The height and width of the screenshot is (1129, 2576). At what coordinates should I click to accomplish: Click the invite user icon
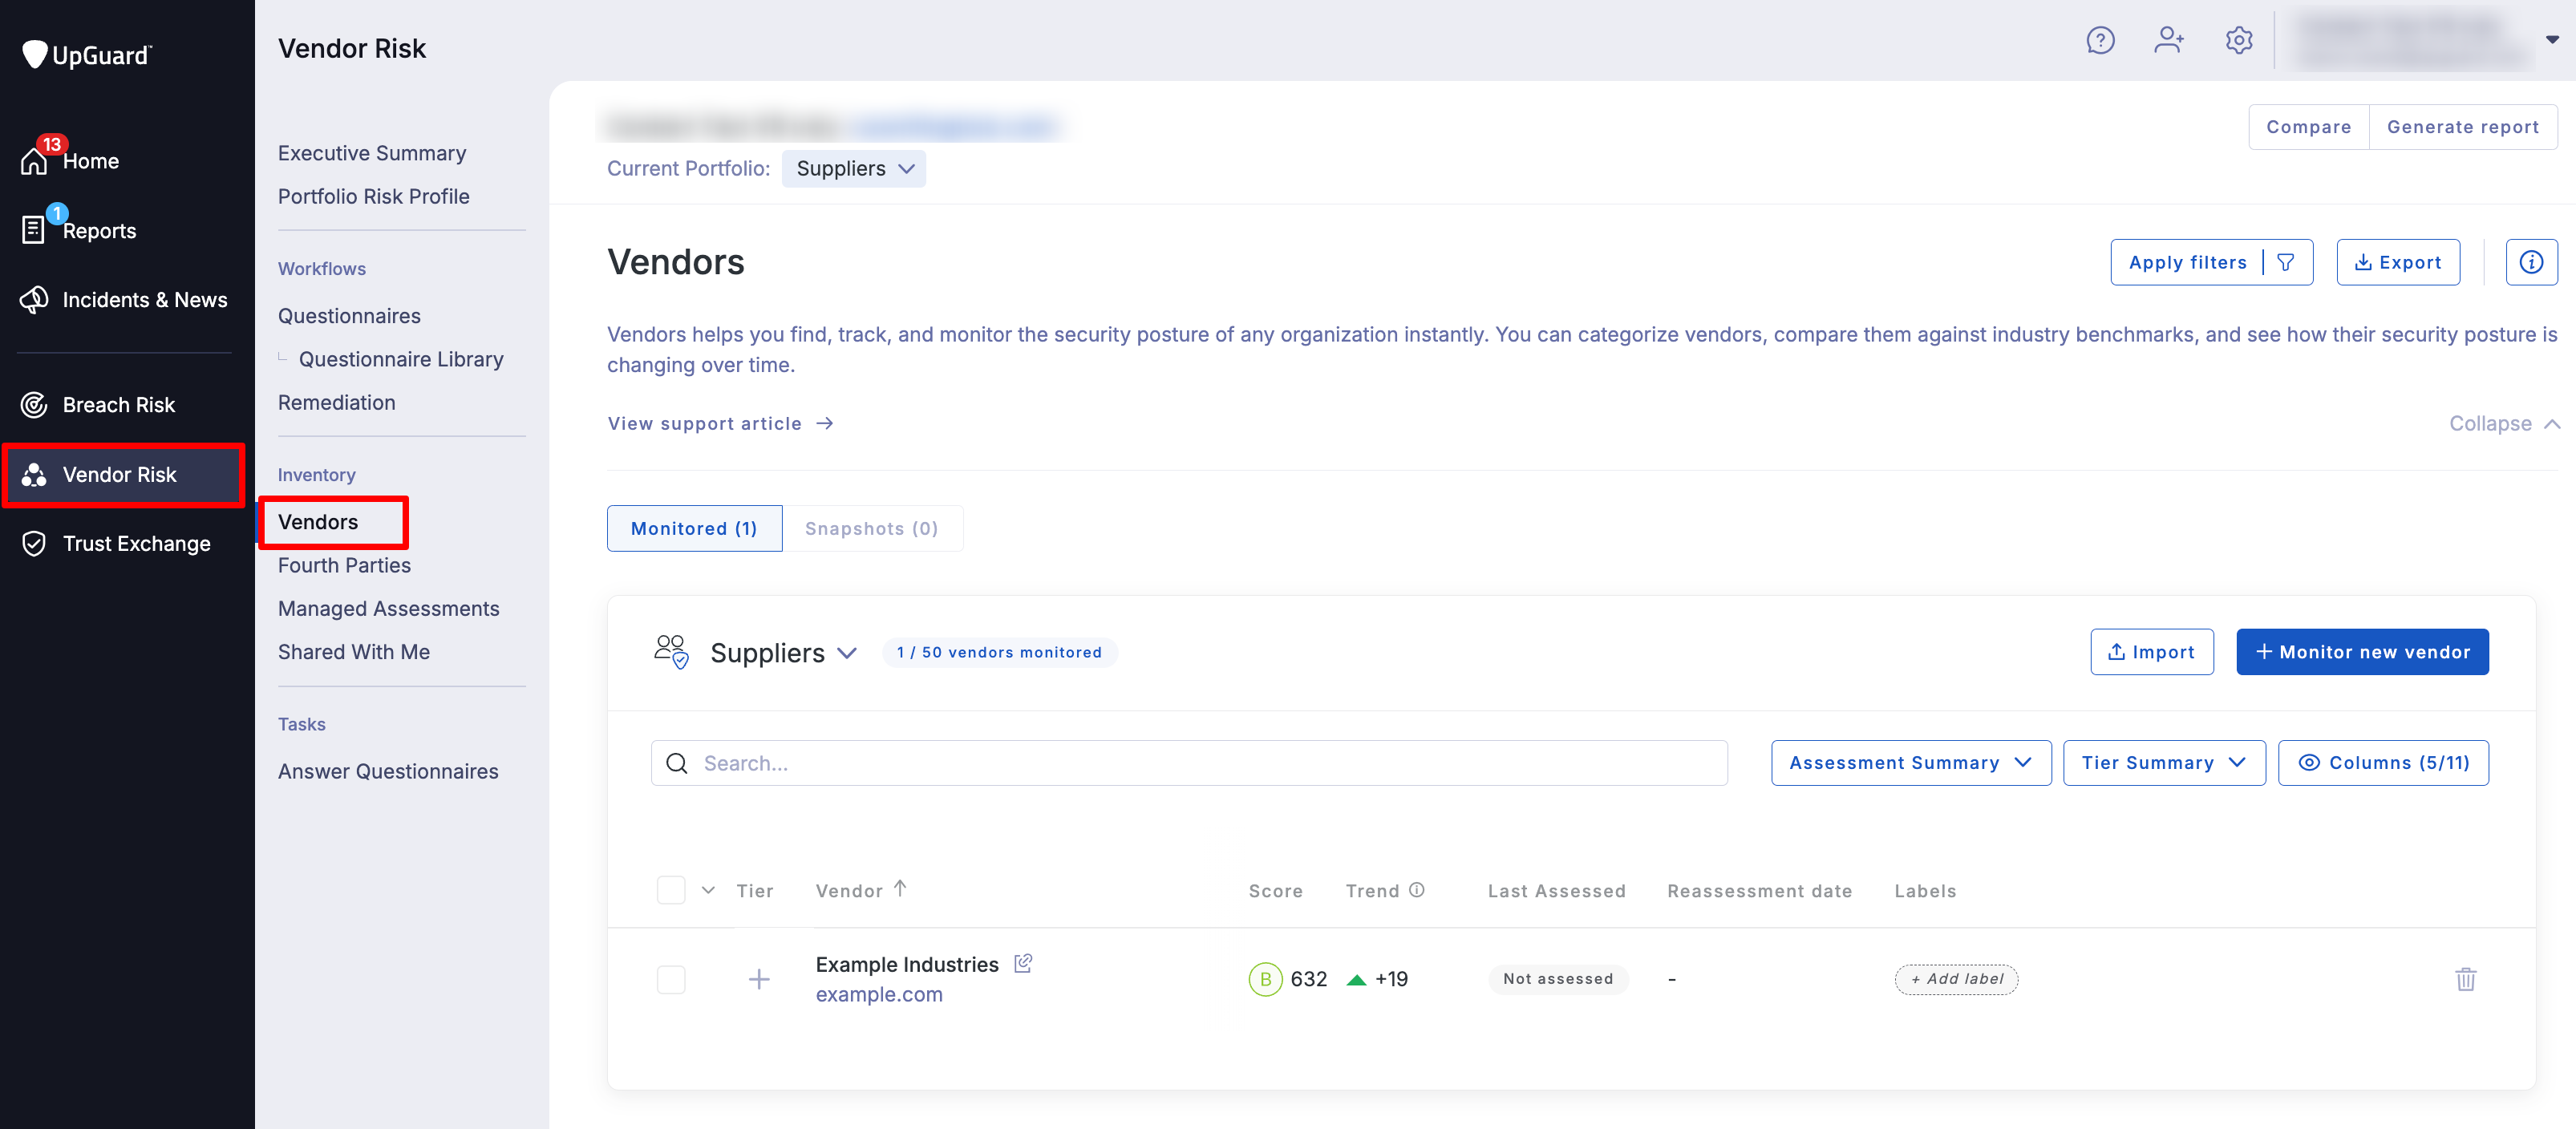(2168, 40)
